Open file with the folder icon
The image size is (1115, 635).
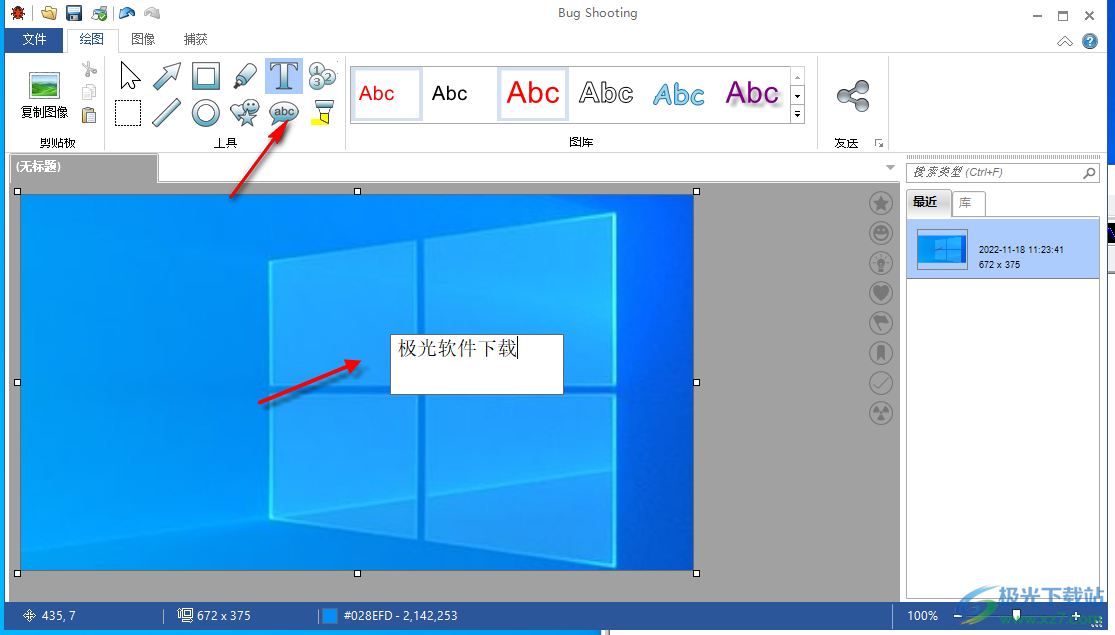(48, 13)
